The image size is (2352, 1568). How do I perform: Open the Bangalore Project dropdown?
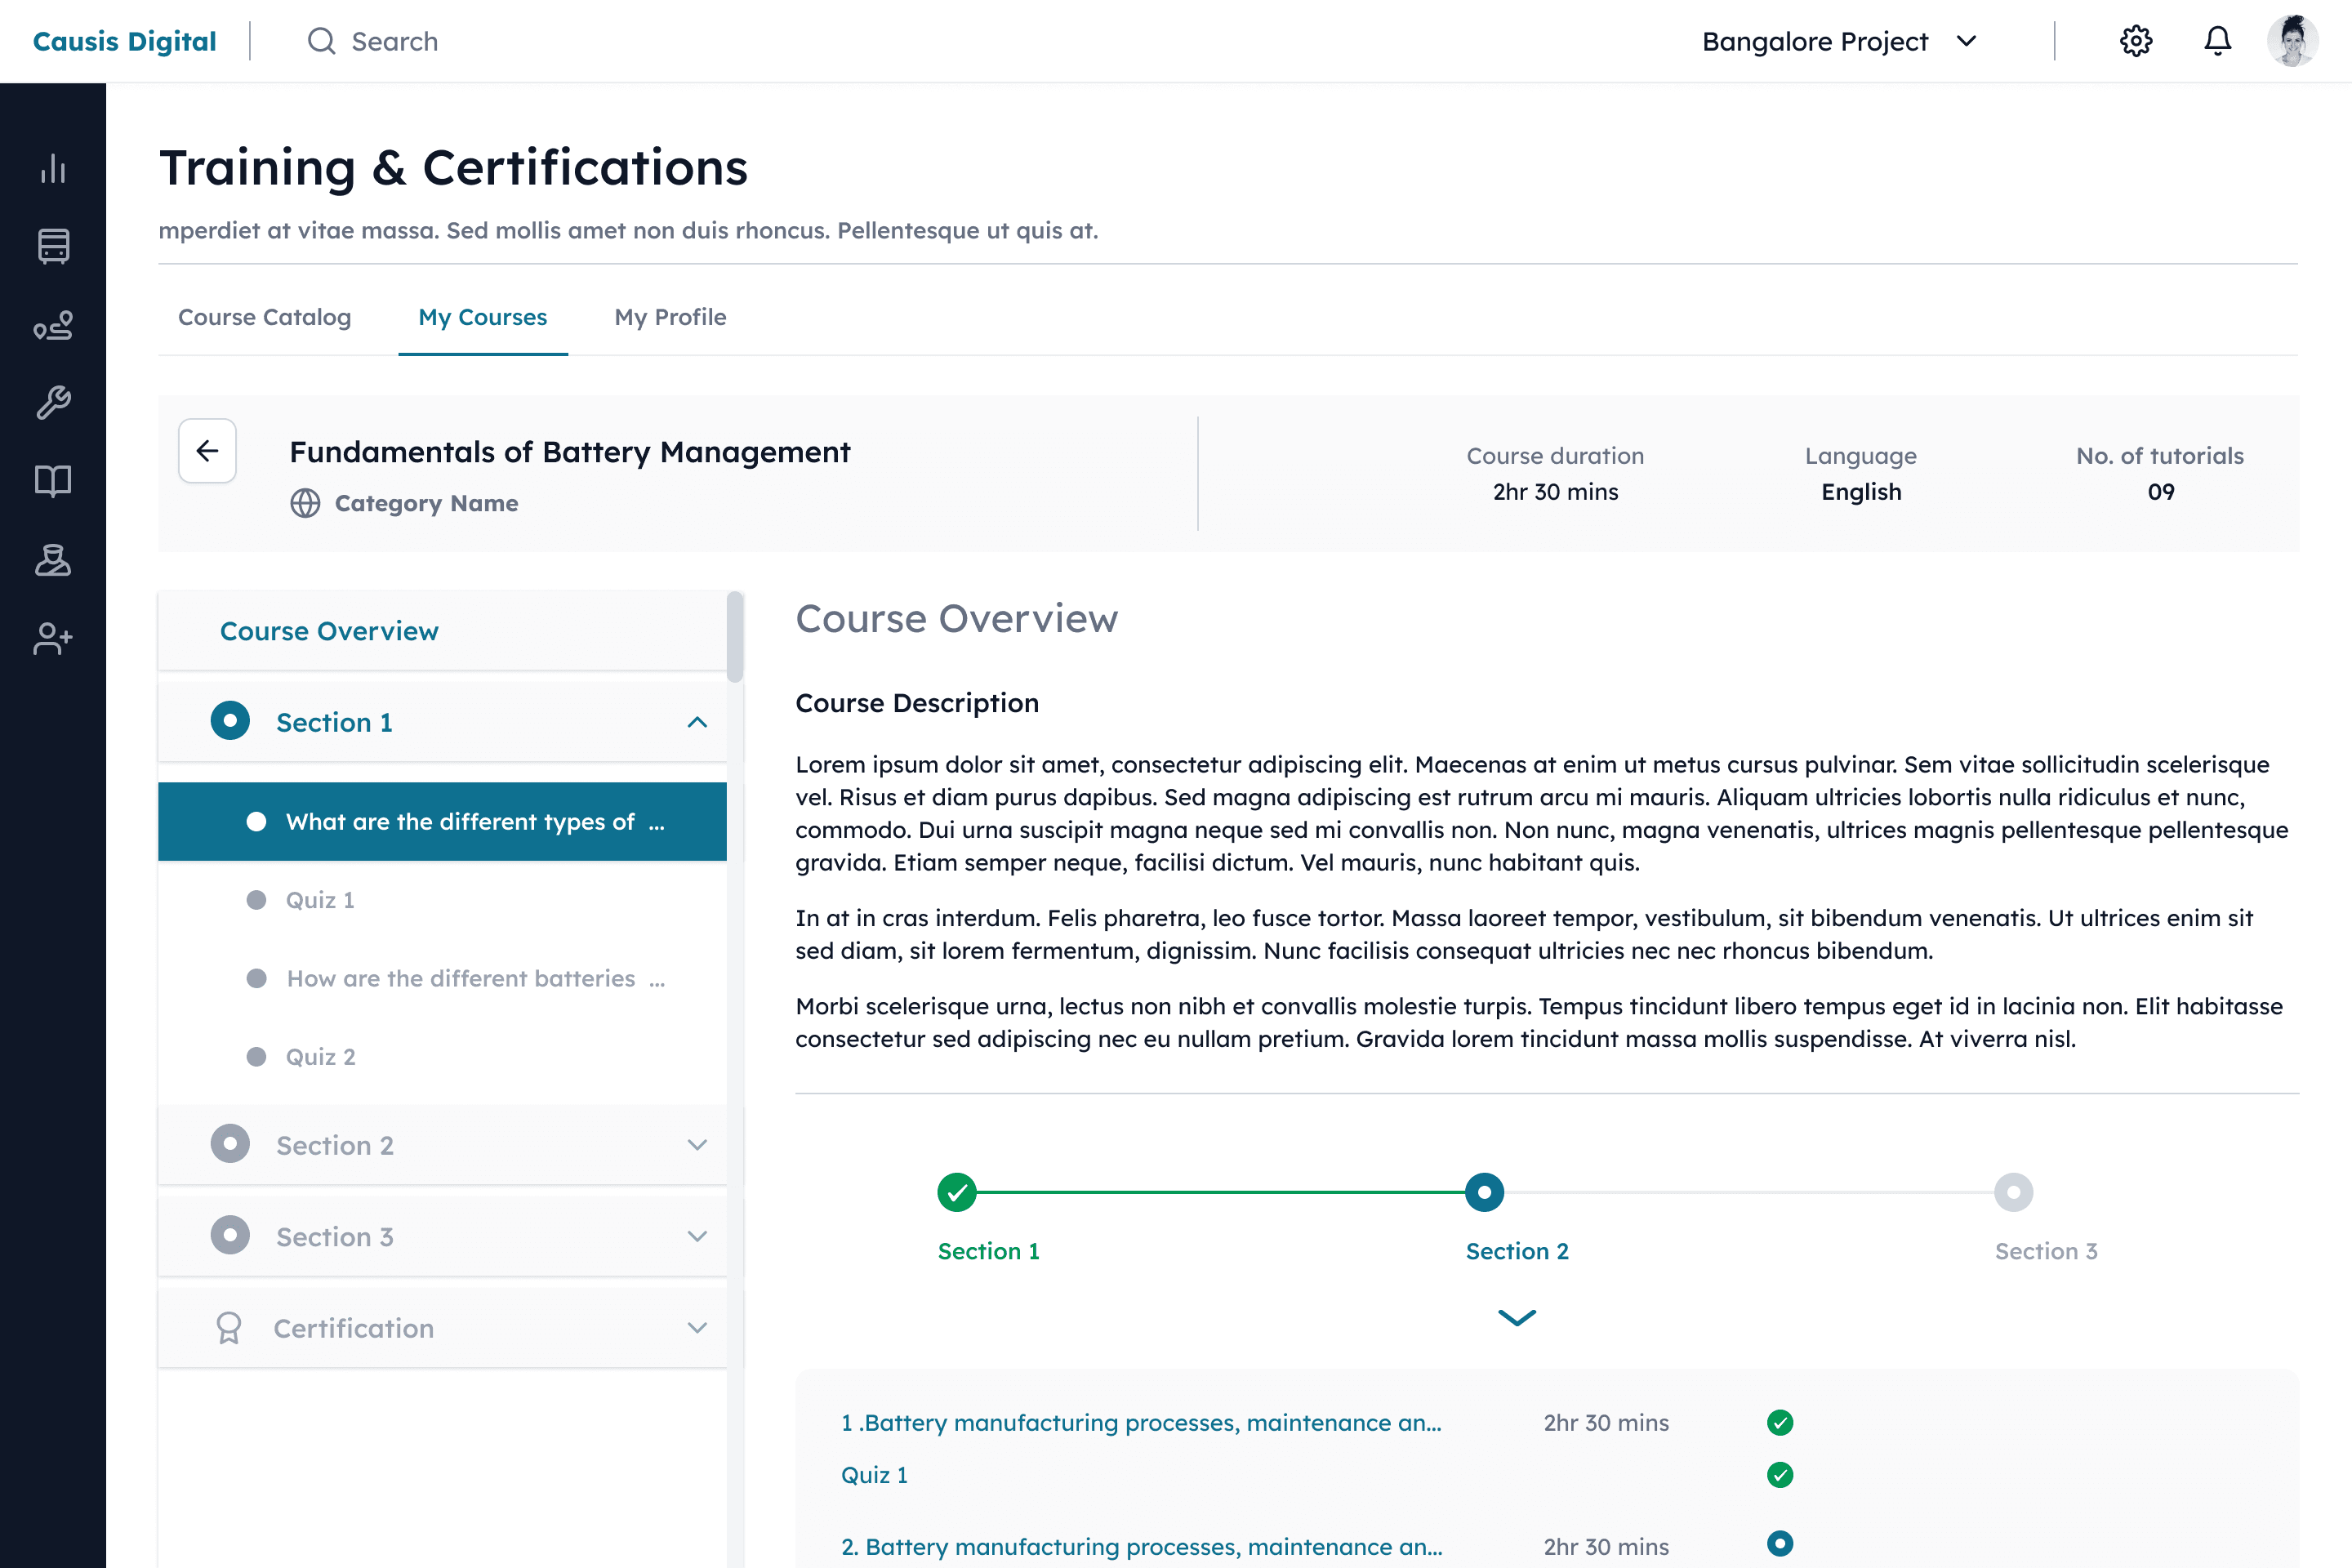pos(1838,41)
